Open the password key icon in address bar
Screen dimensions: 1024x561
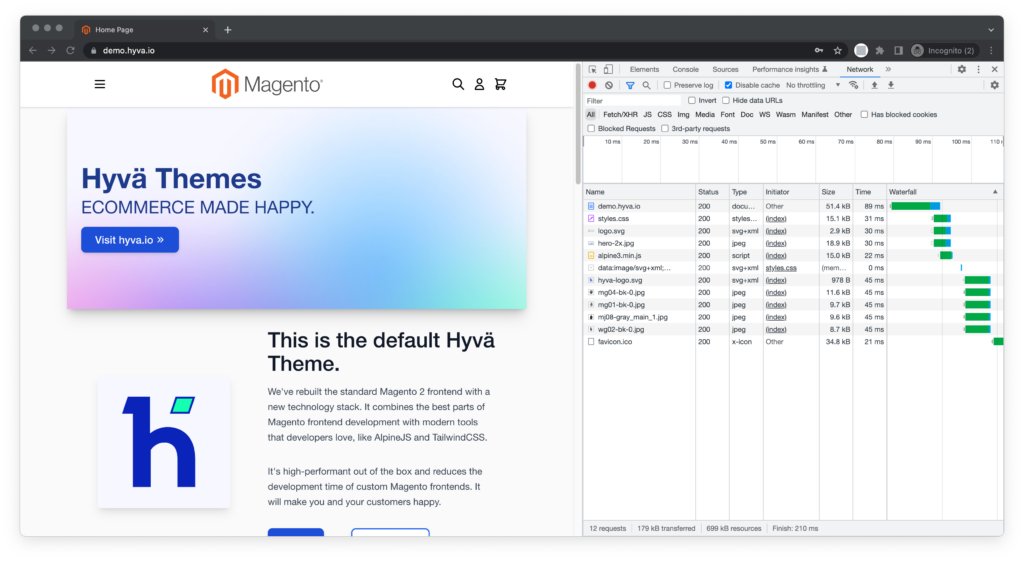(x=819, y=50)
